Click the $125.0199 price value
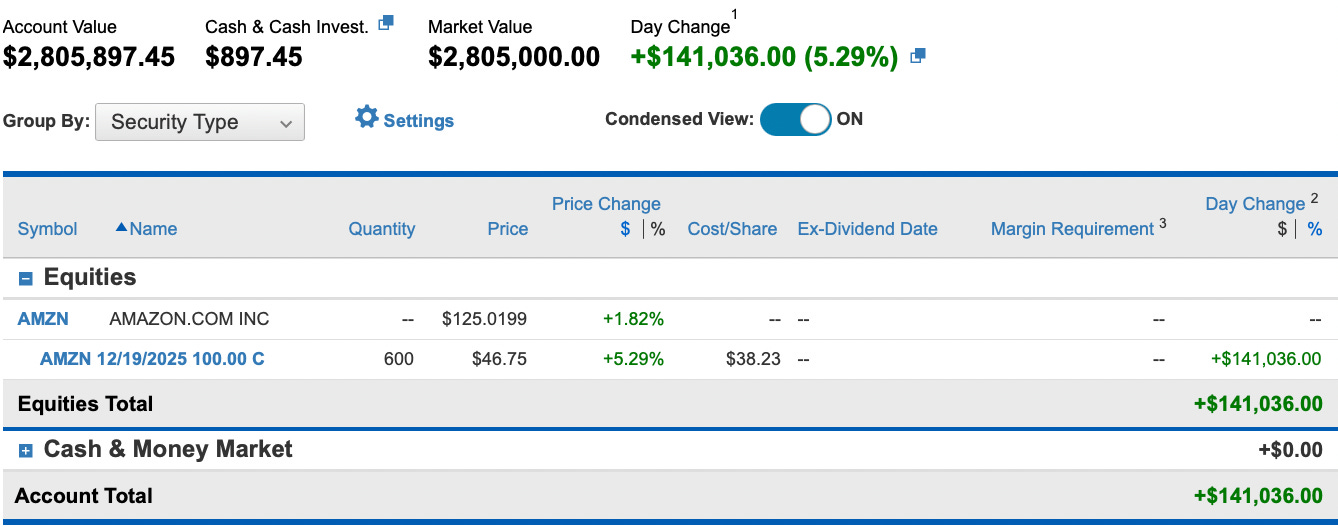Screen dimensions: 1338x527 pos(484,319)
